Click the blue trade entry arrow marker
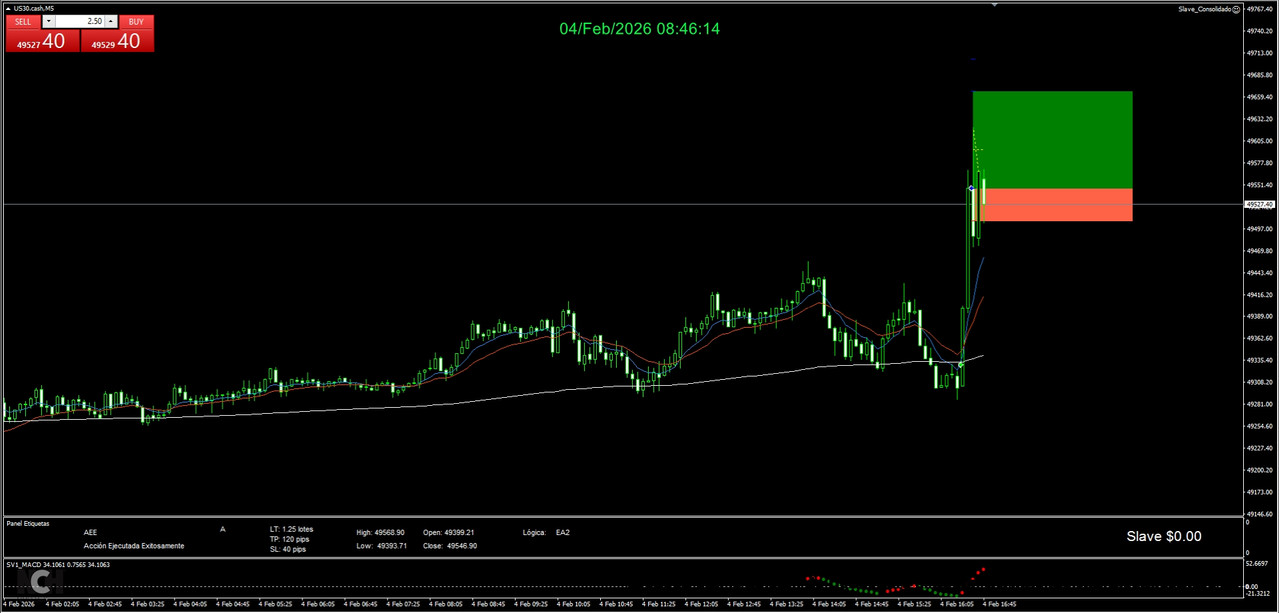 pyautogui.click(x=970, y=188)
